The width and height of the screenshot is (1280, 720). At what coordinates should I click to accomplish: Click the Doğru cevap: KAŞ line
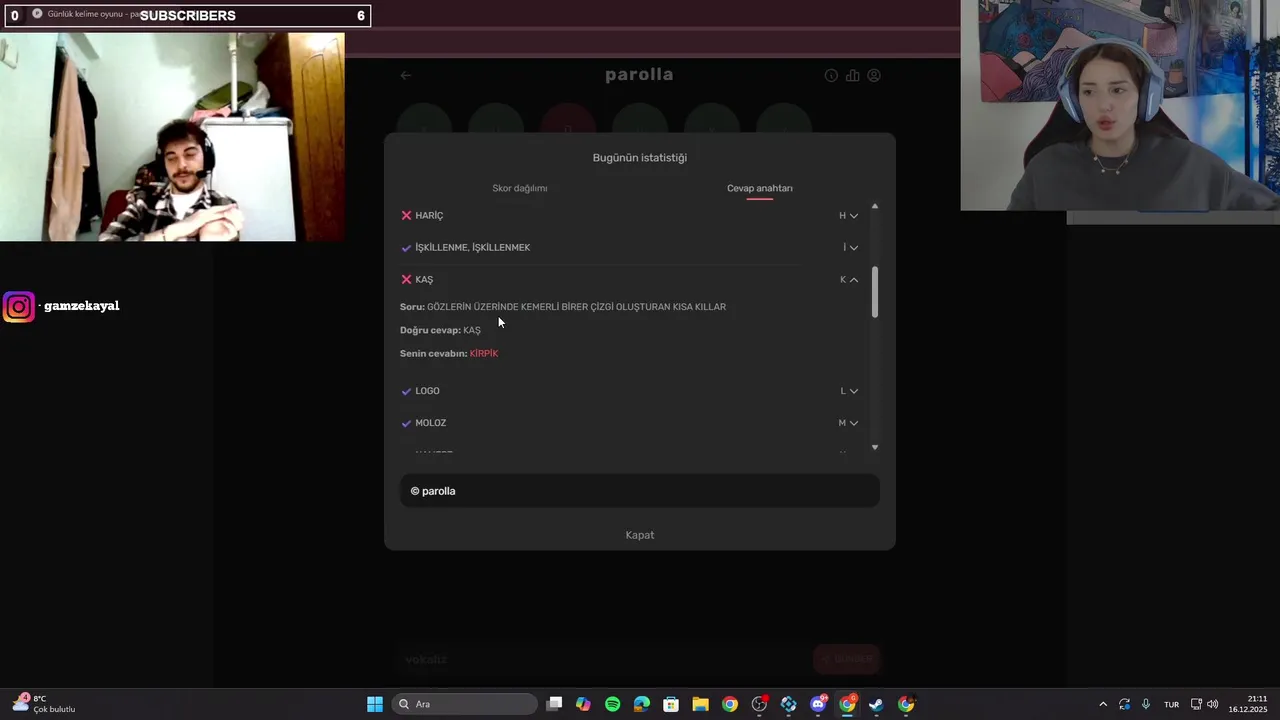click(x=440, y=331)
